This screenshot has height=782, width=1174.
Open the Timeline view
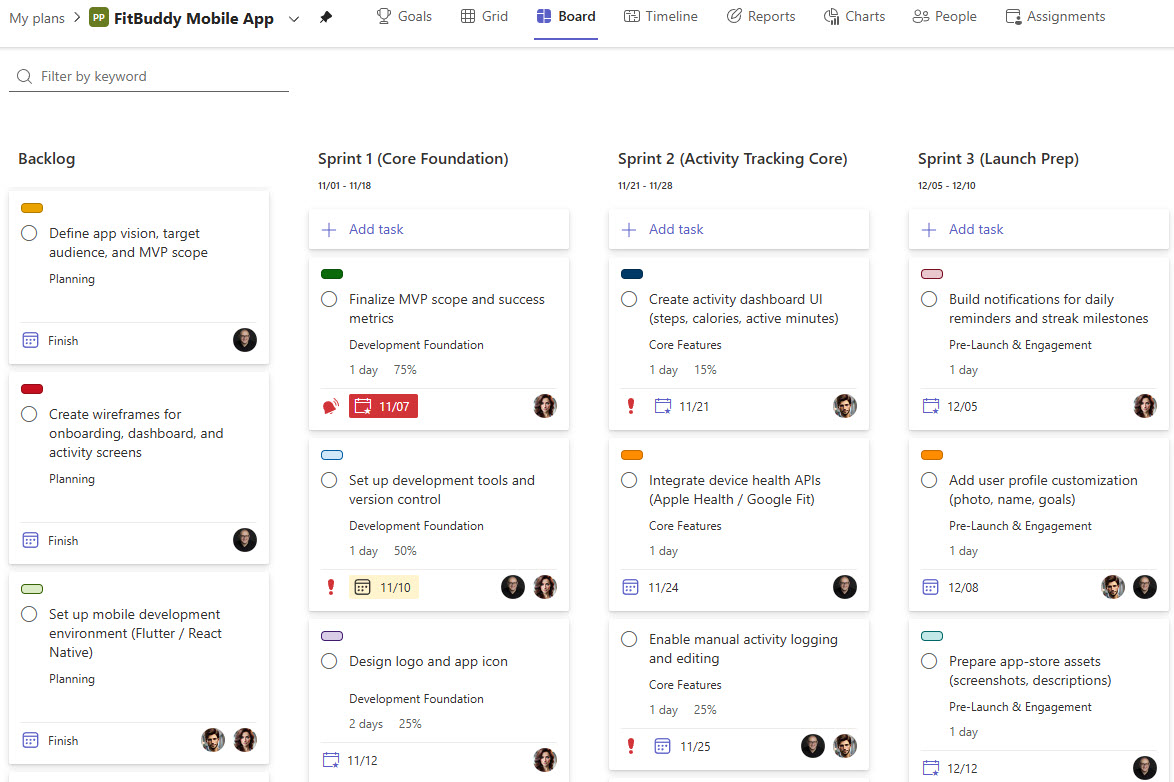(x=660, y=16)
